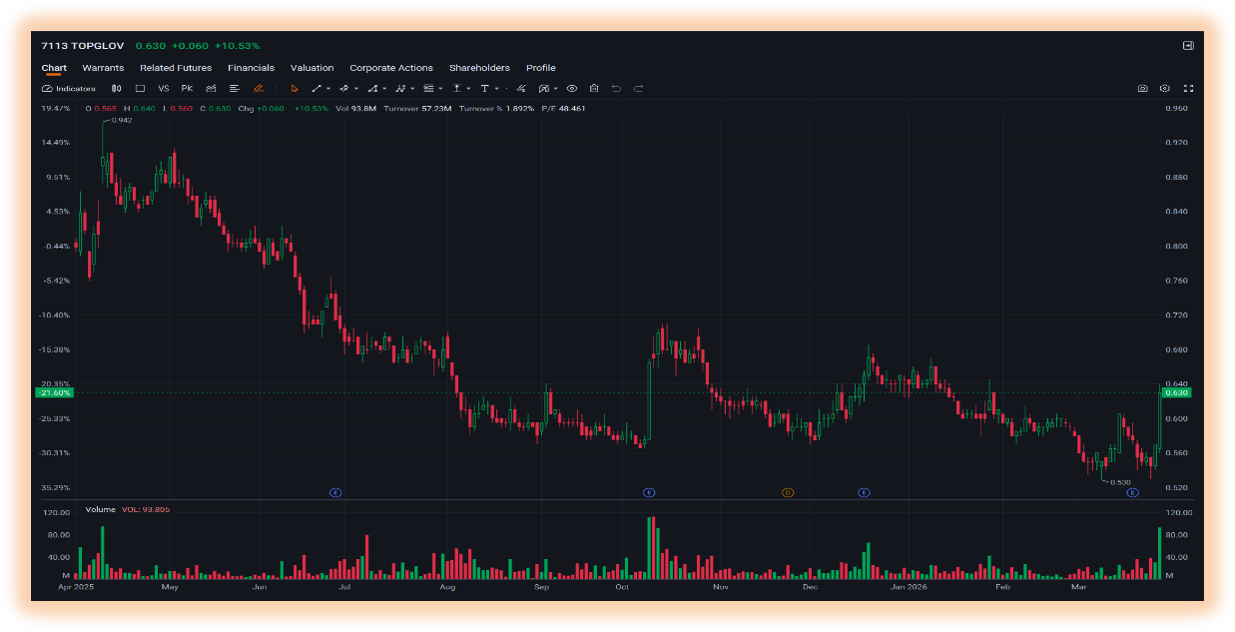Enter fullscreen chart mode
The width and height of the screenshot is (1235, 632).
pos(1188,88)
